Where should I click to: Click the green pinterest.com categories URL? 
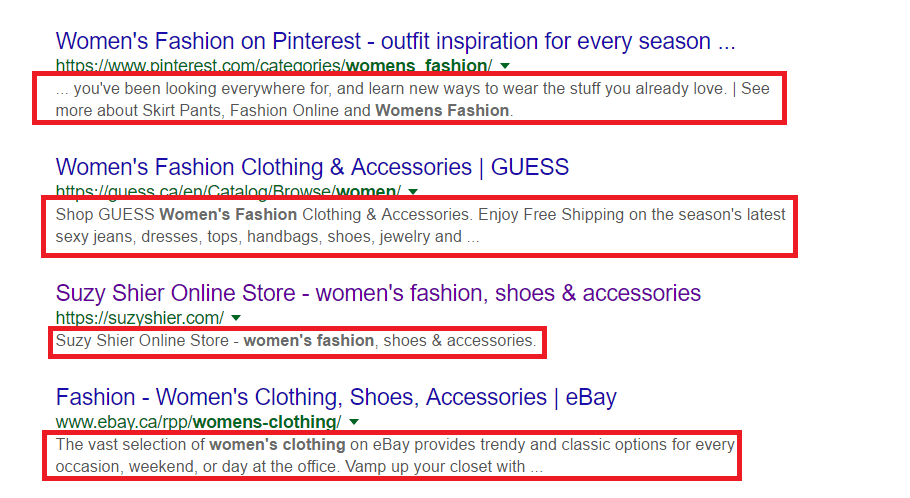point(273,66)
